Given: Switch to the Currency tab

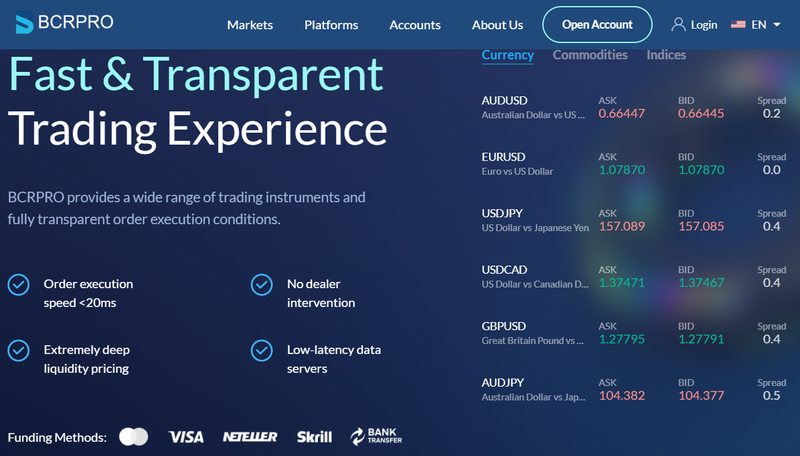Looking at the screenshot, I should pos(508,55).
